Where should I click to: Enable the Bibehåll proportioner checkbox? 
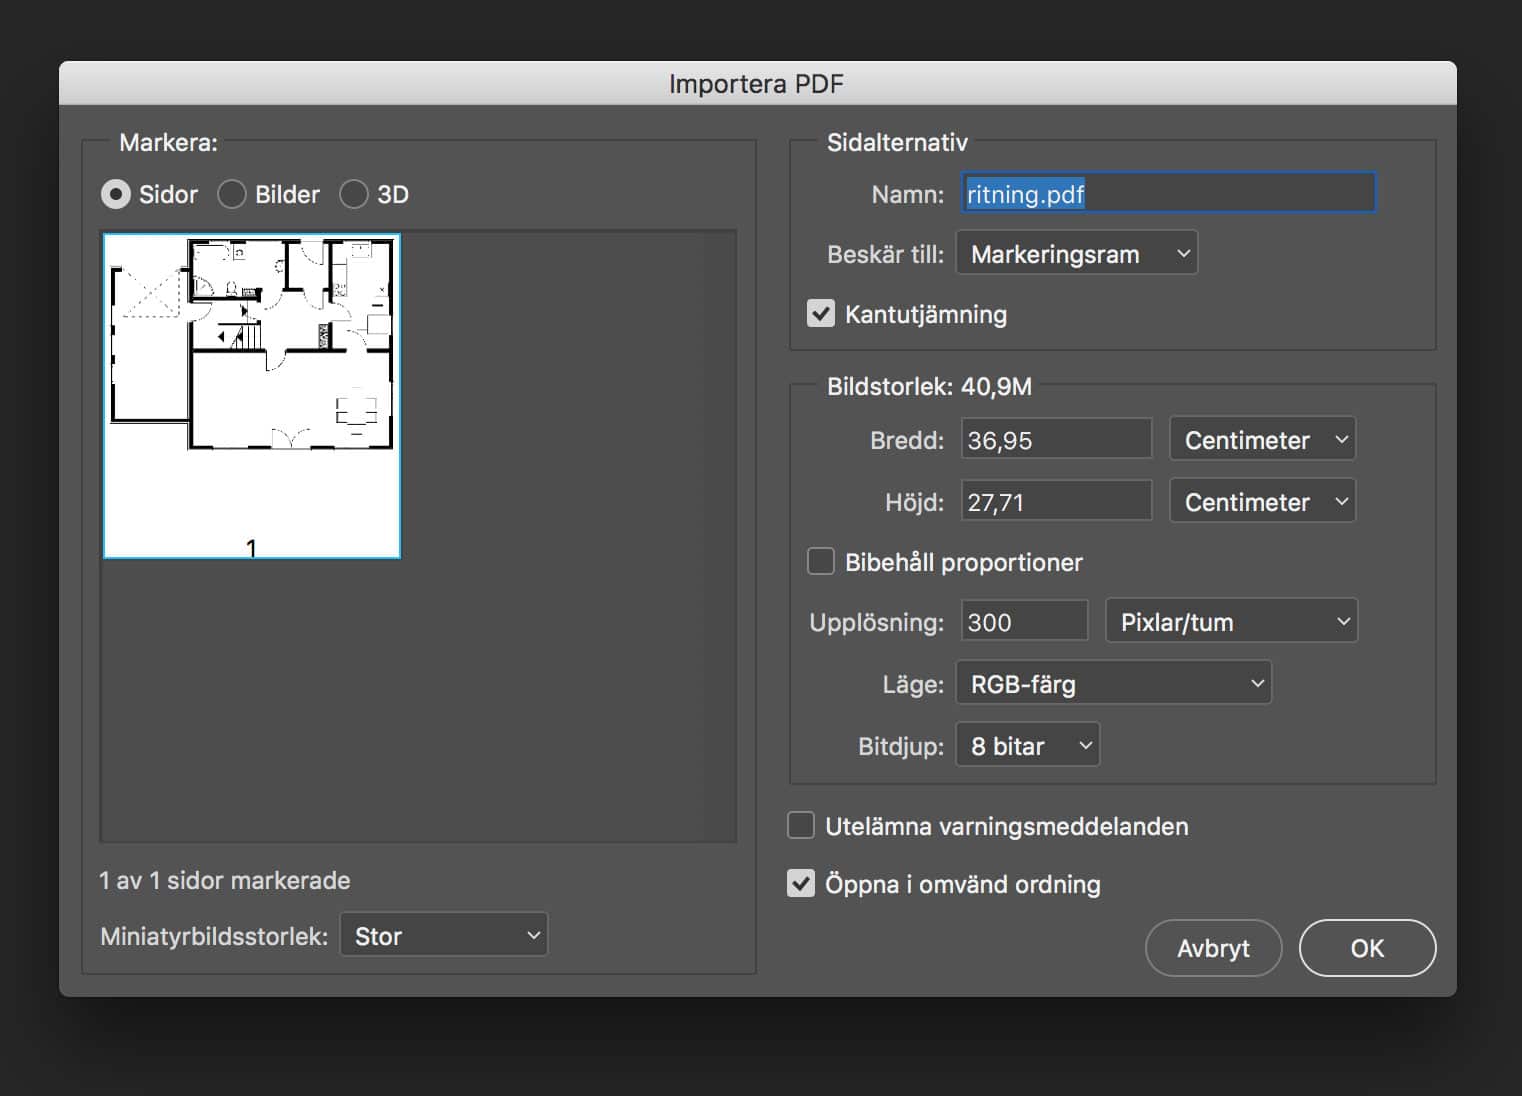pos(821,562)
